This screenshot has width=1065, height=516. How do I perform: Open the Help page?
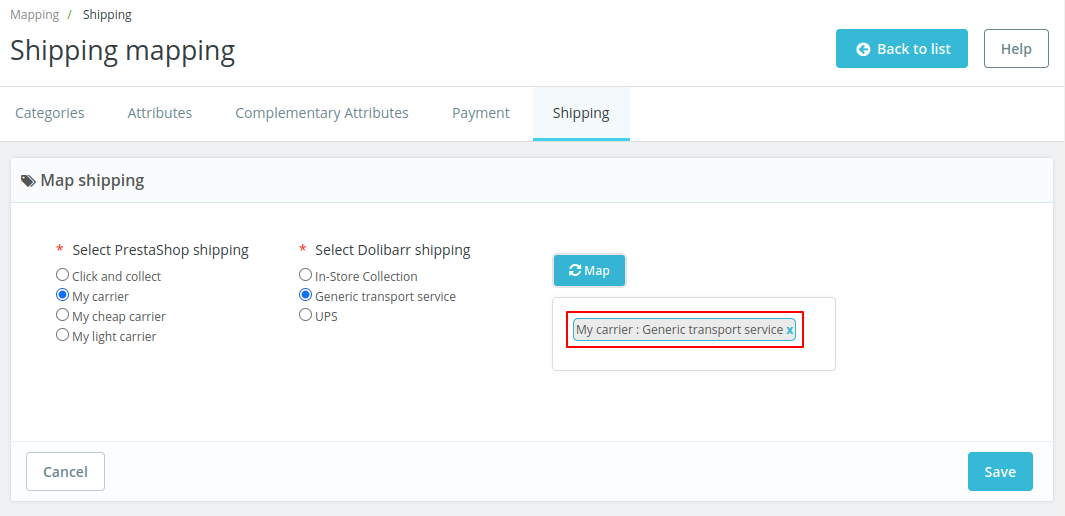(x=1016, y=49)
